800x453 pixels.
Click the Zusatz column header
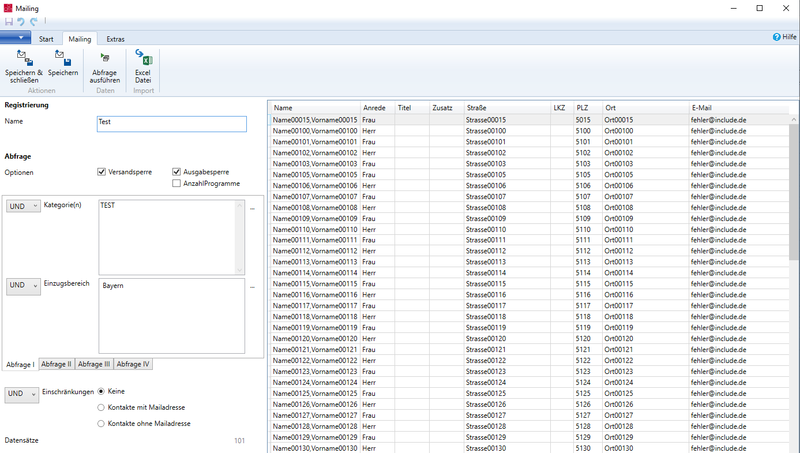point(446,108)
